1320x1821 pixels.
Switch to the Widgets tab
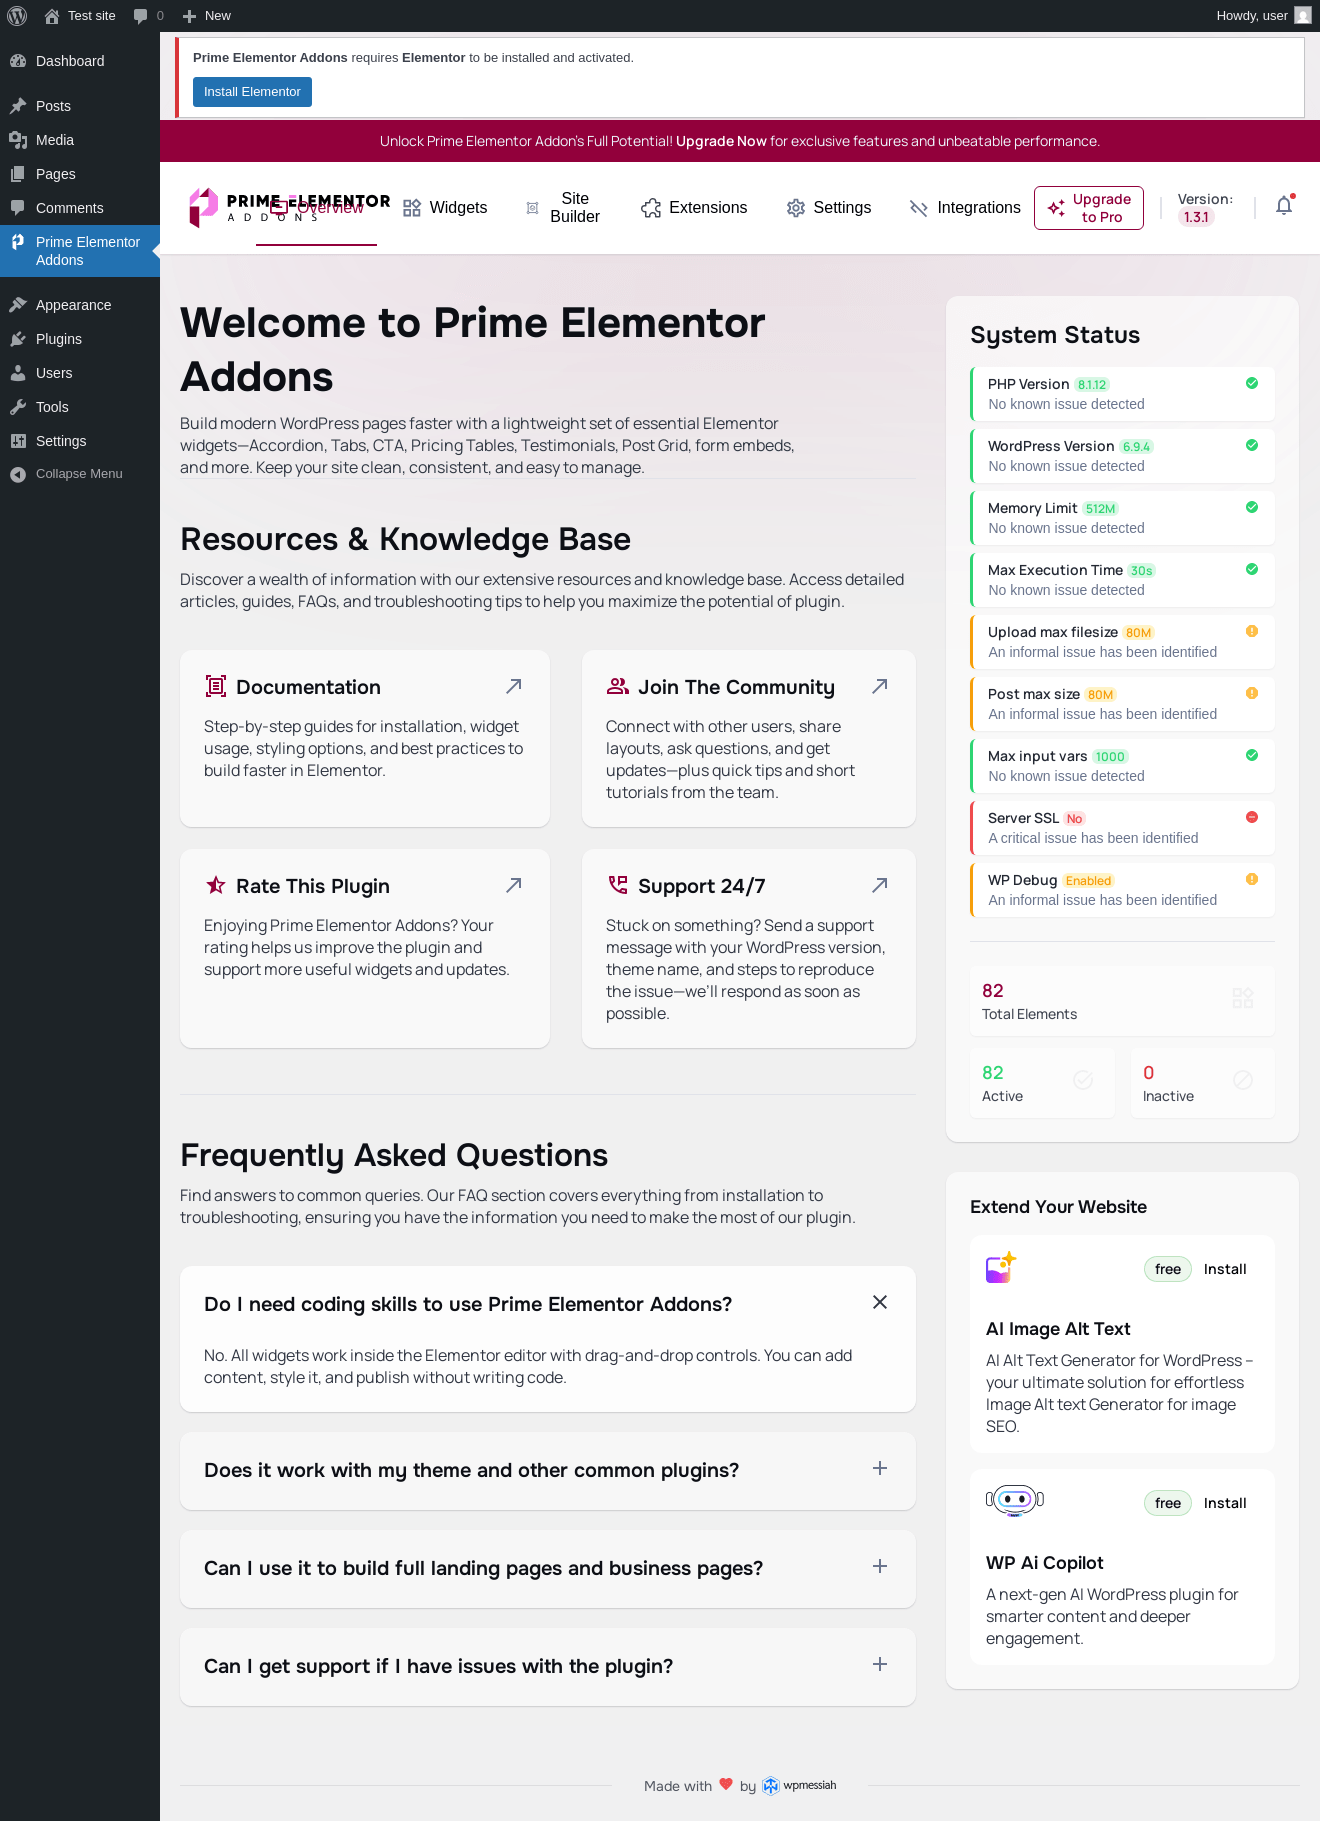(445, 207)
